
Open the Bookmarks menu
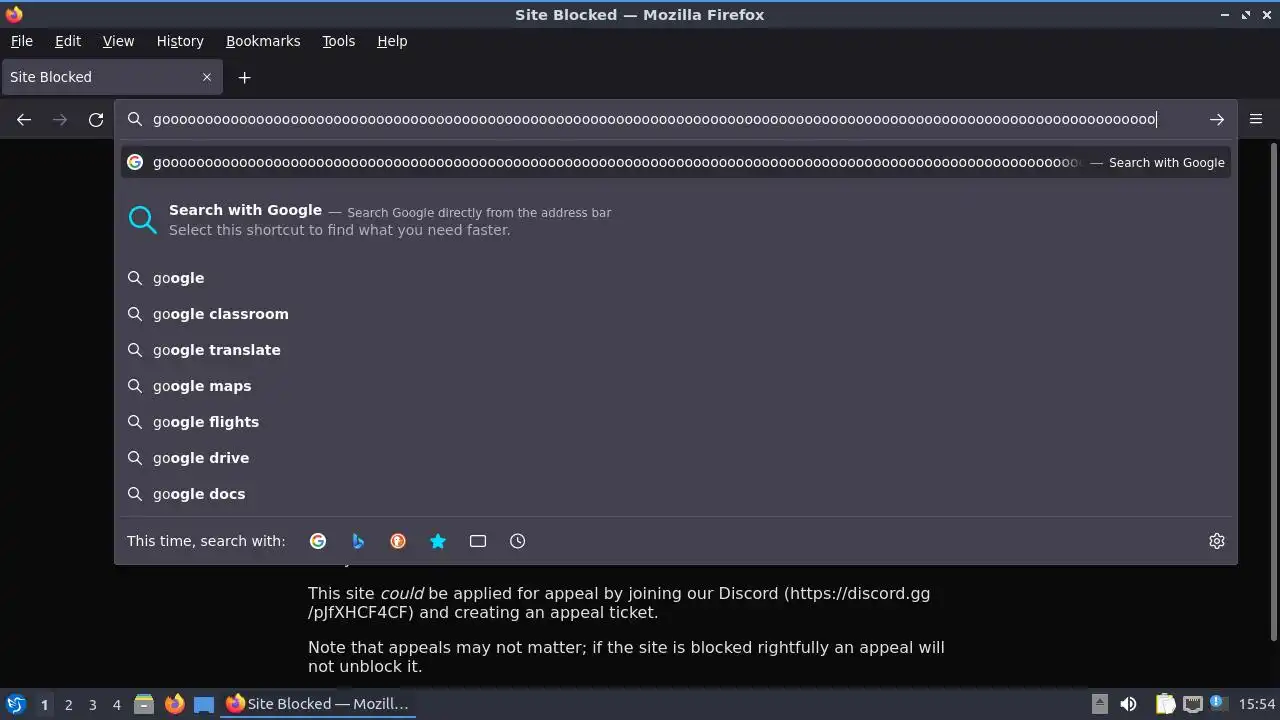click(x=263, y=41)
